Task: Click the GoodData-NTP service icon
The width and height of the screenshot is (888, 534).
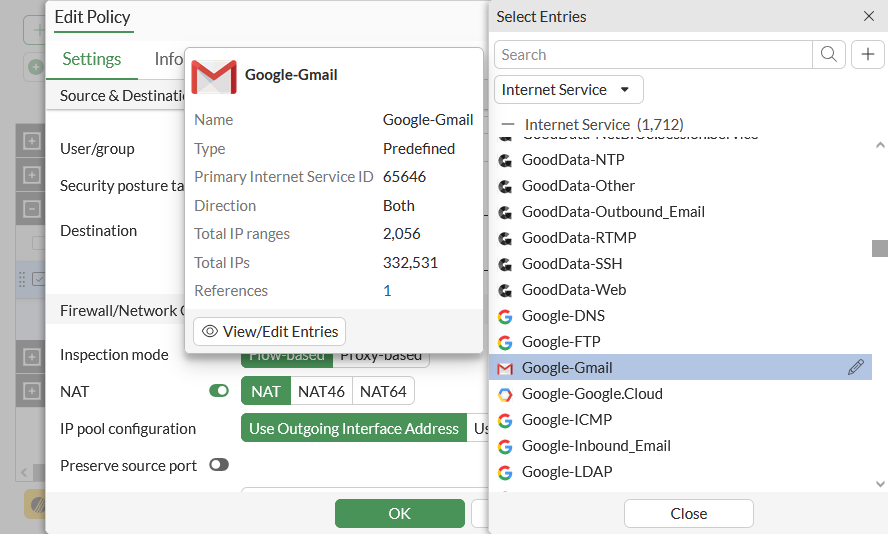Action: pos(505,160)
